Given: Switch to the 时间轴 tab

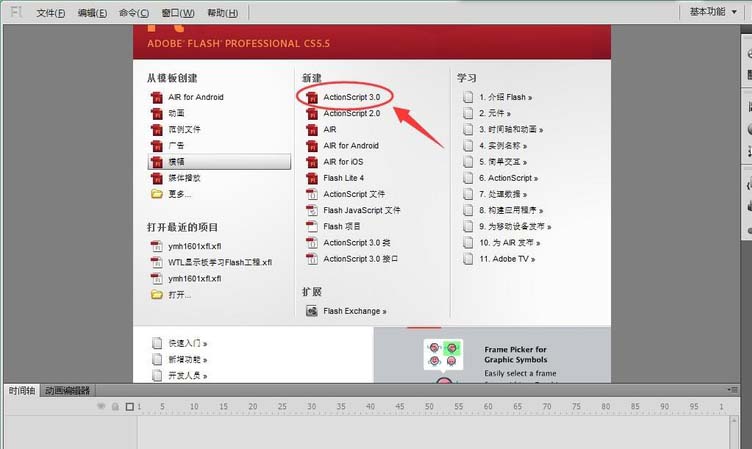Looking at the screenshot, I should pos(22,390).
